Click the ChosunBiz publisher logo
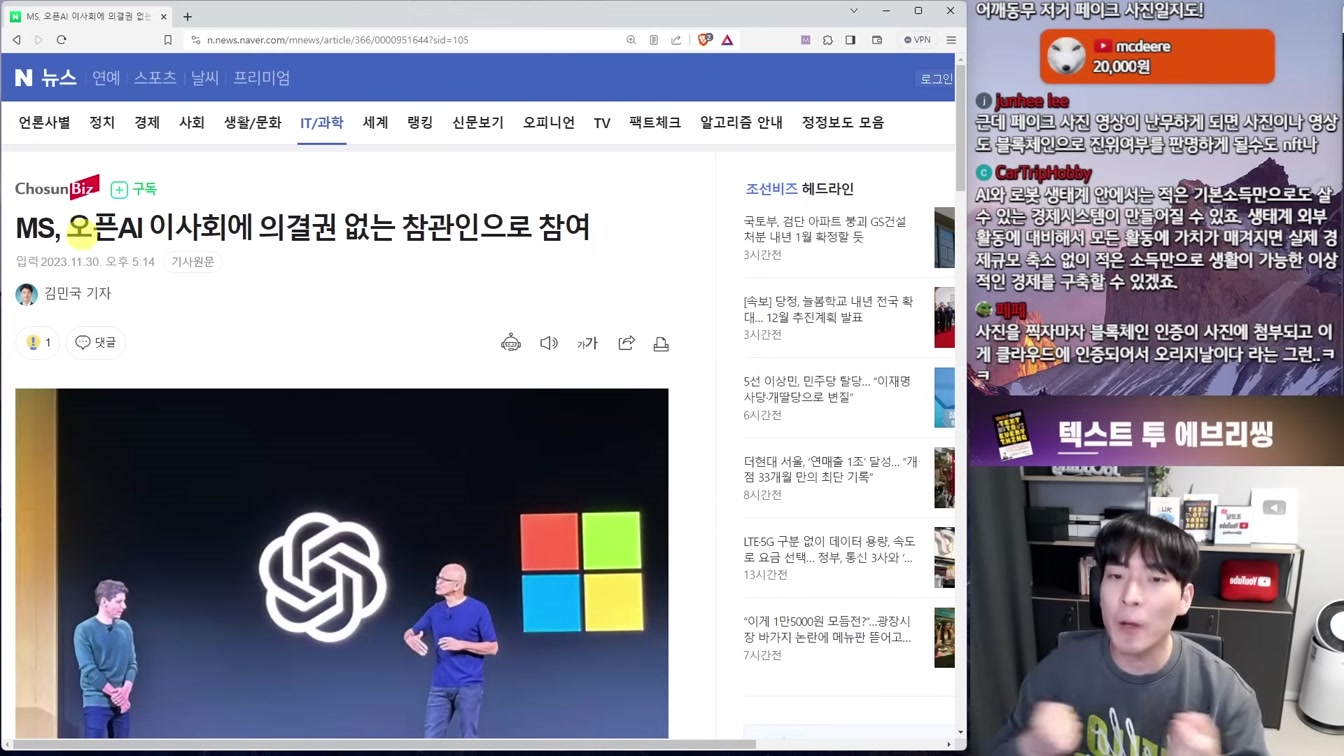This screenshot has height=756, width=1344. (57, 188)
